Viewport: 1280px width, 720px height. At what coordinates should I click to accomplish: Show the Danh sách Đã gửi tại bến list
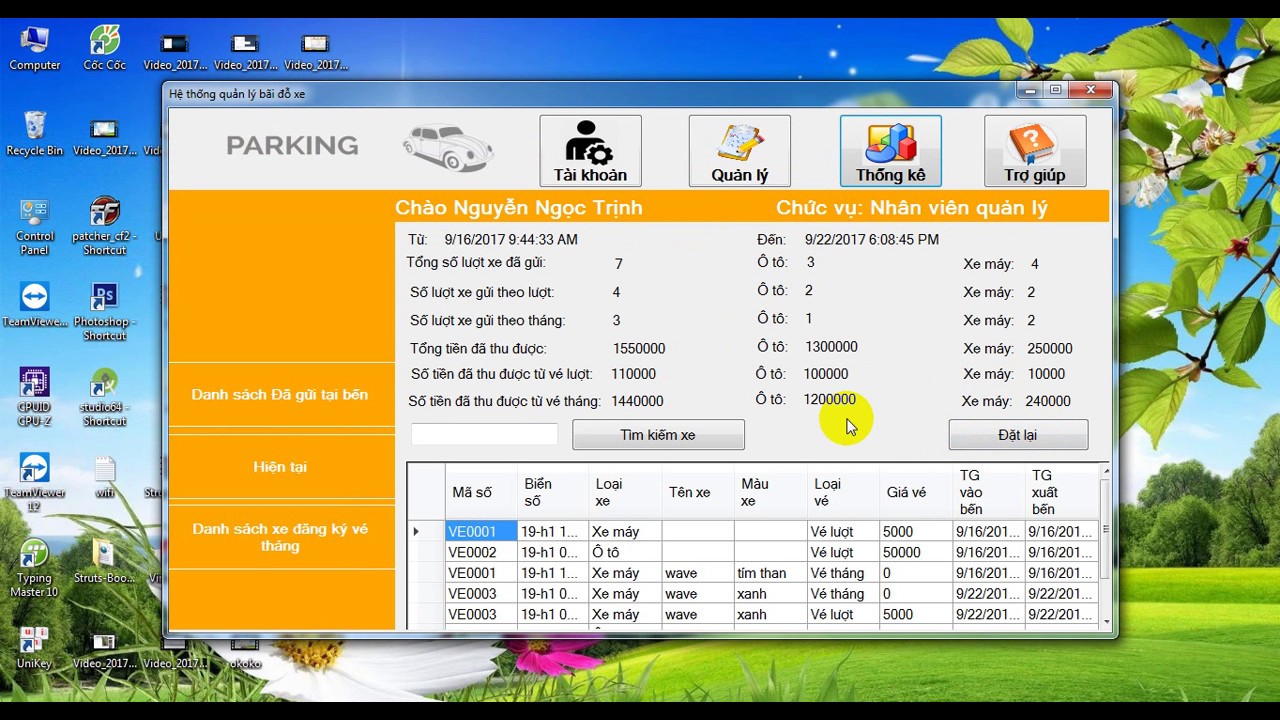click(x=280, y=395)
